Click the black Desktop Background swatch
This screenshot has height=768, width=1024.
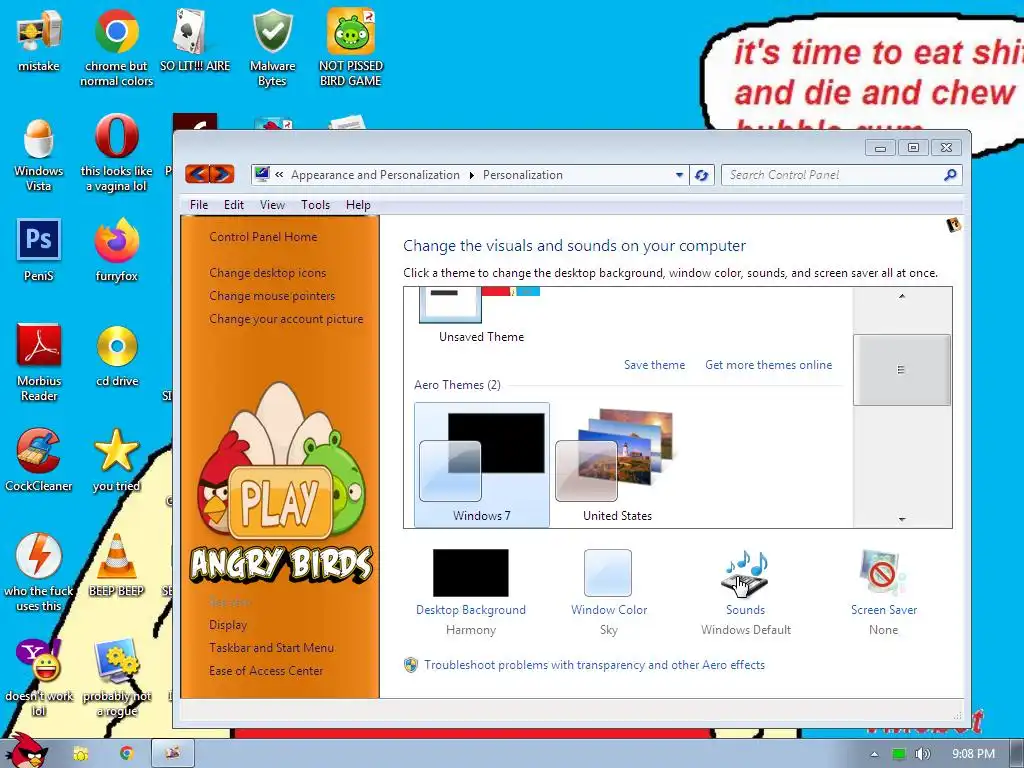click(x=471, y=573)
